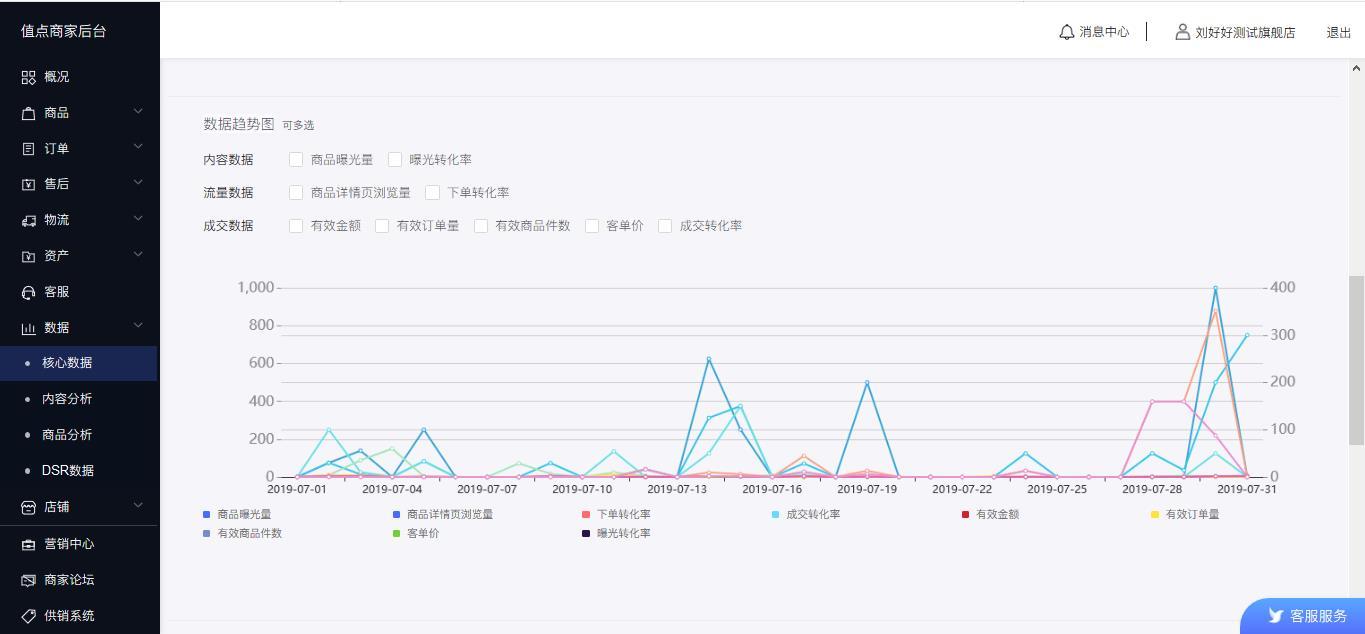Viewport: 1365px width, 634px height.
Task: Open 消息中心 text link
Action: 1104,32
